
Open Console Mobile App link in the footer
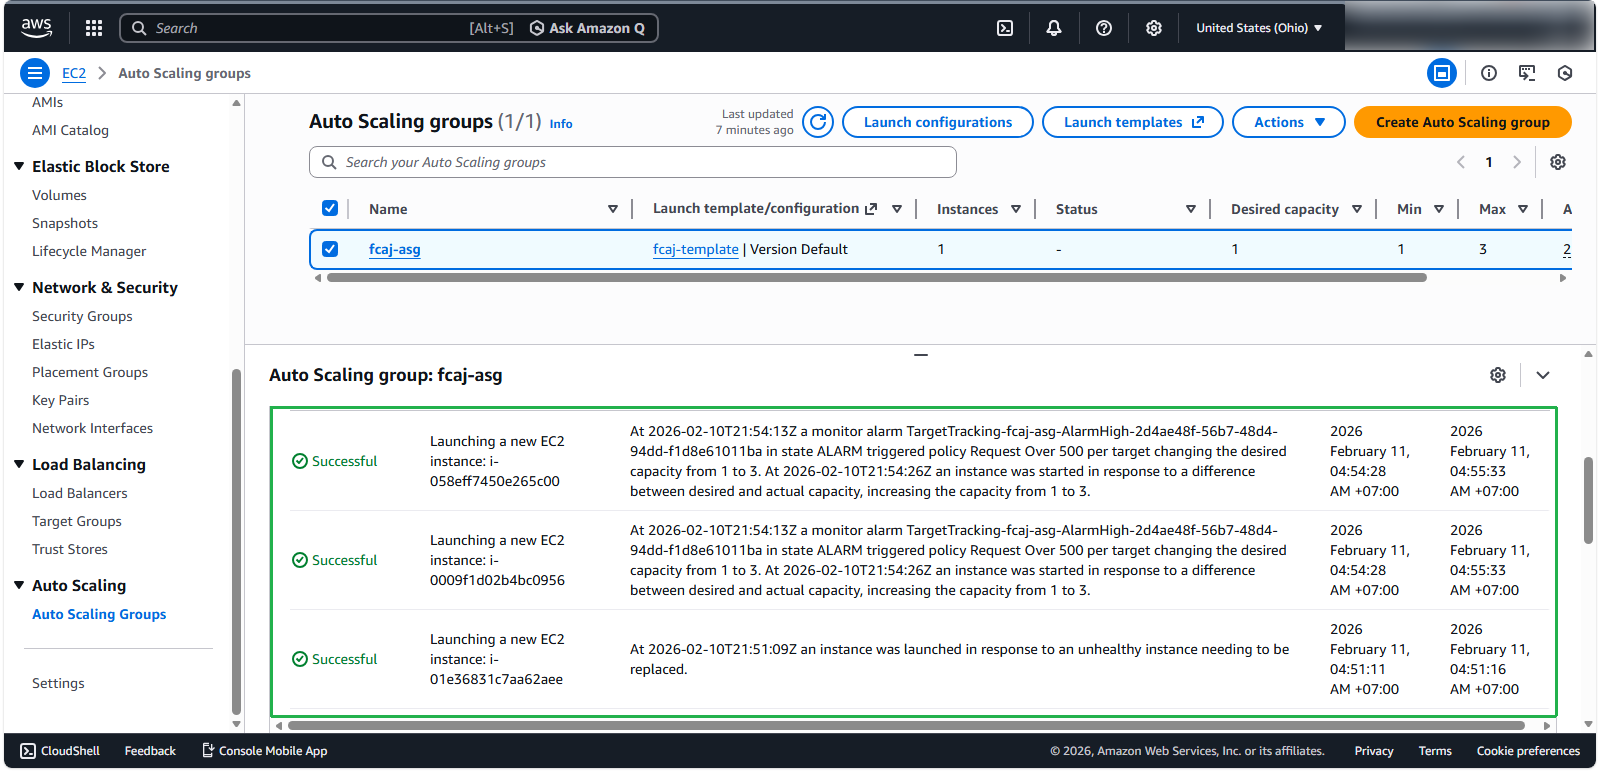[264, 751]
